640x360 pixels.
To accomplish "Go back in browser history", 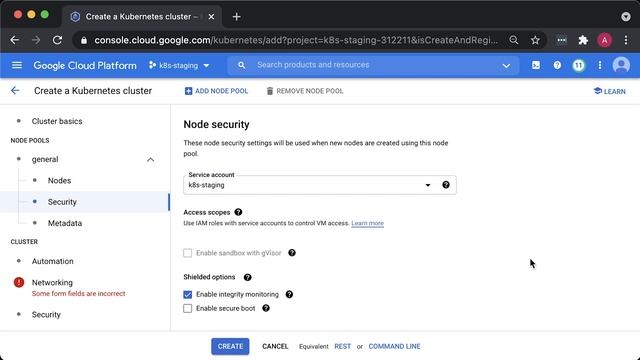I will [15, 40].
